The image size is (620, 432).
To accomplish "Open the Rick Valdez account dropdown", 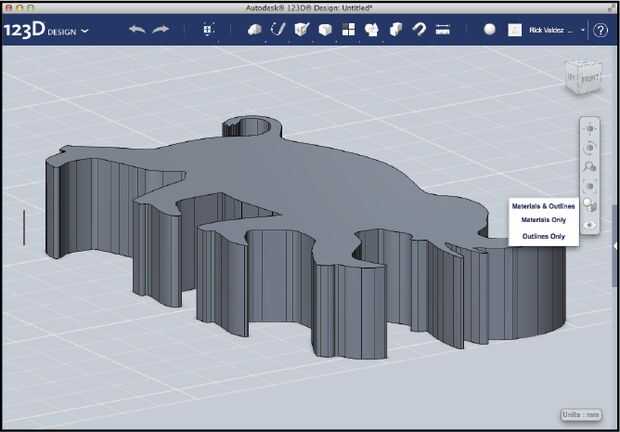I will click(x=557, y=30).
